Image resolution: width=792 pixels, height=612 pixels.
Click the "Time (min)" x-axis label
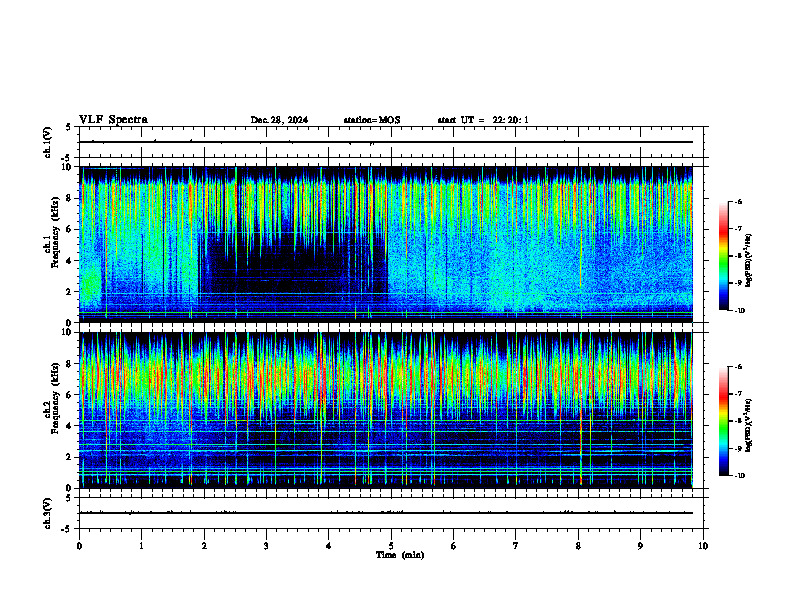(x=400, y=555)
